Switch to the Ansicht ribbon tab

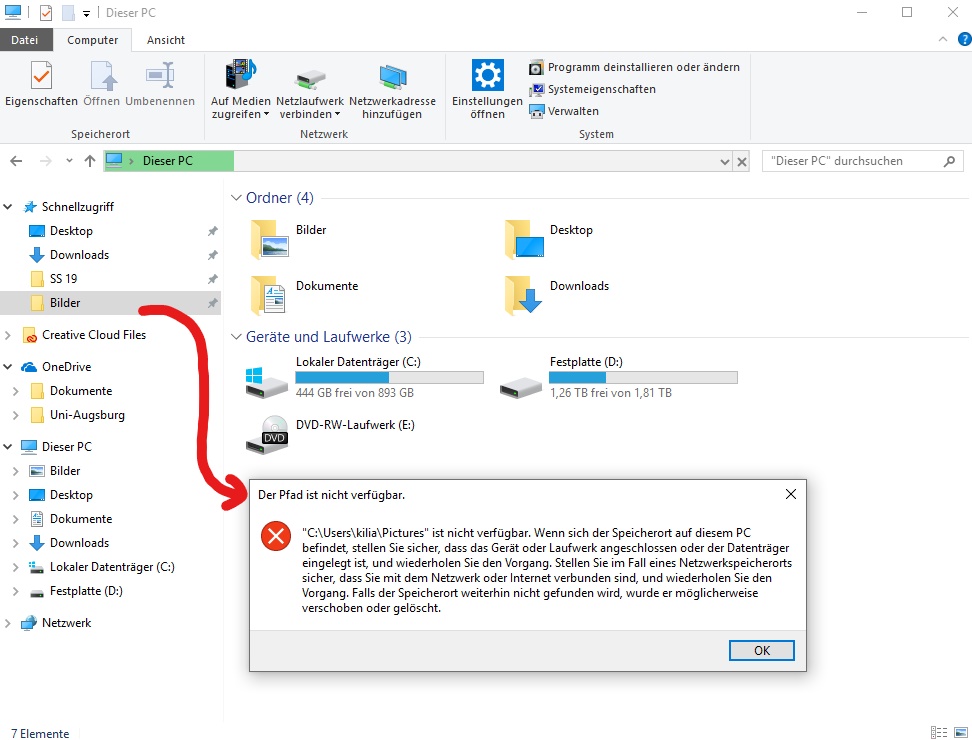(x=166, y=40)
